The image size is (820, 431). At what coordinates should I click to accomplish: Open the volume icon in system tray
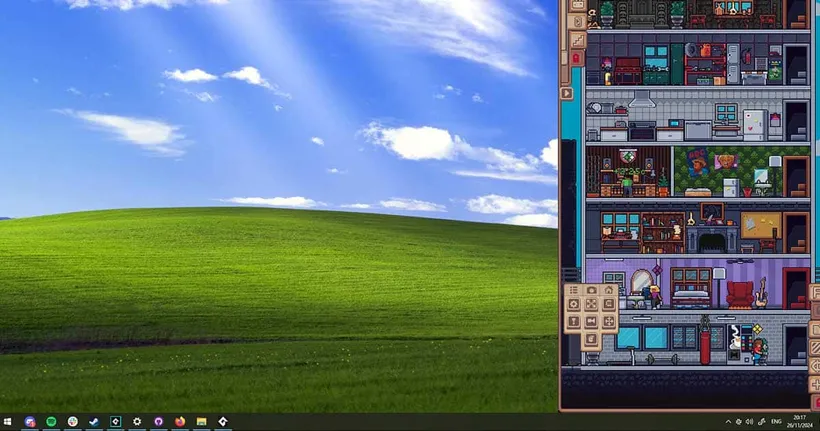[749, 422]
